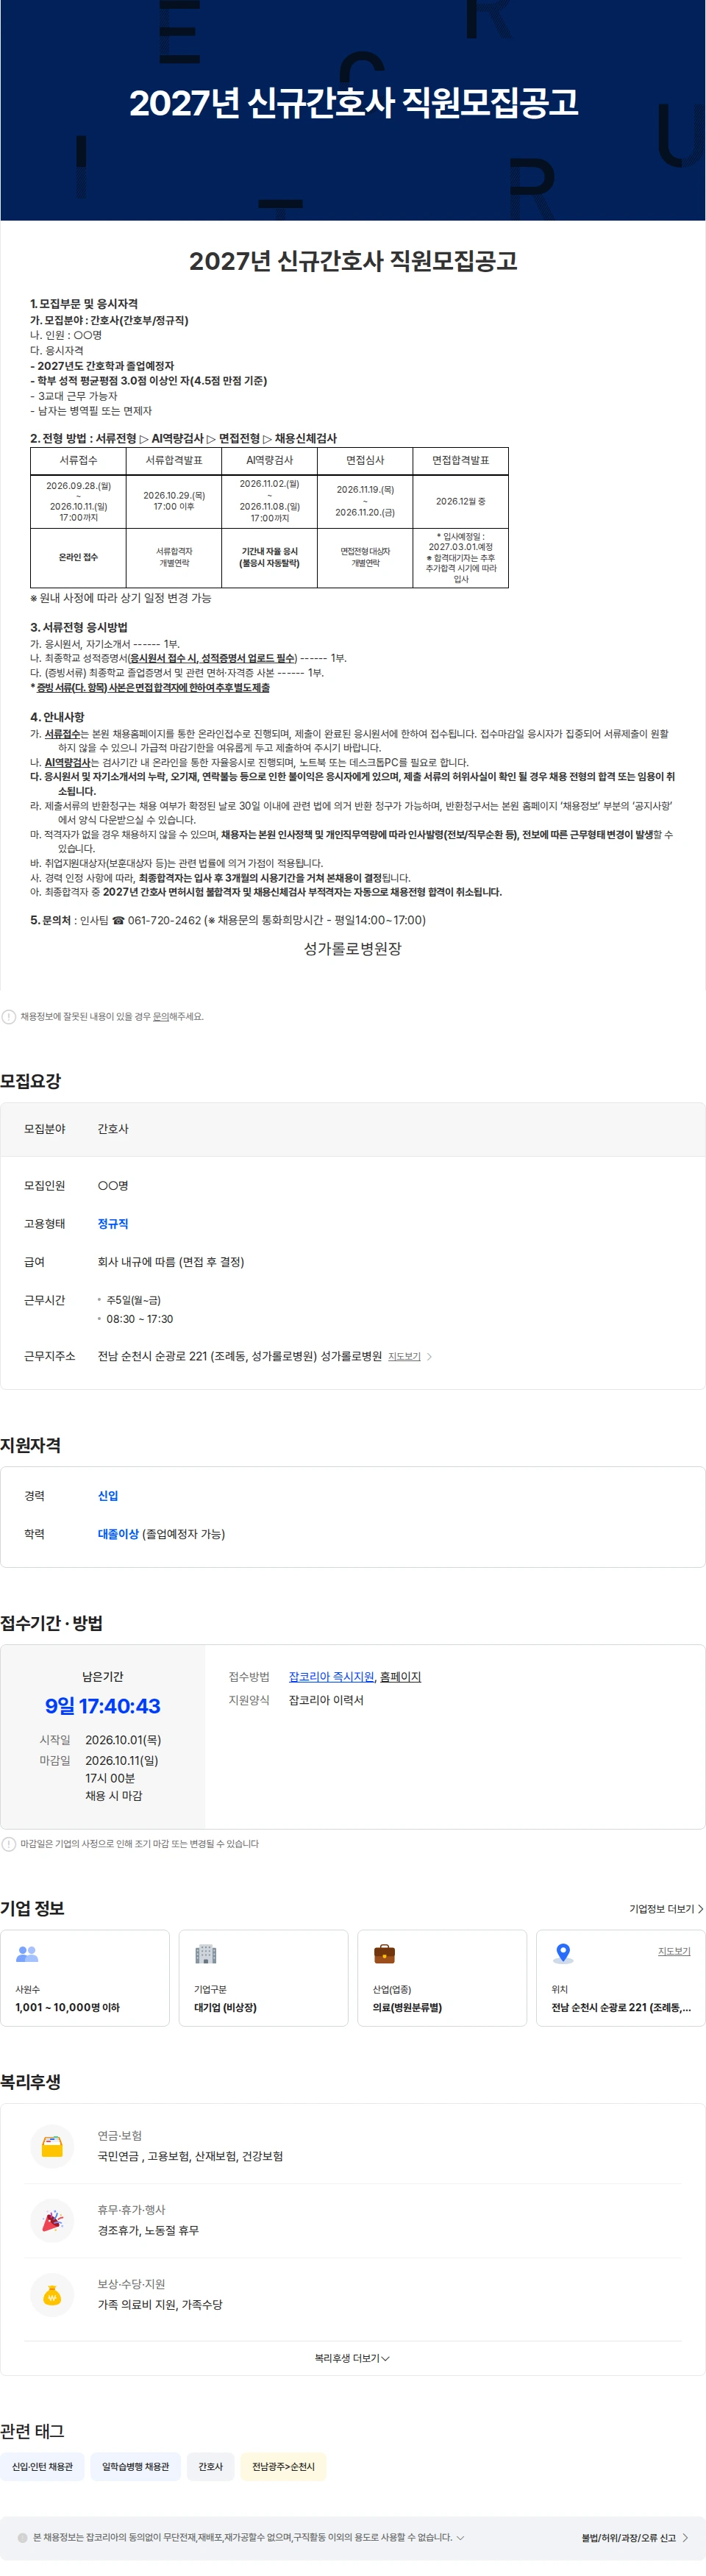Viewport: 706px width, 2576px height.
Task: Click the 9일 17:40:43 remaining time text
Action: [103, 1705]
